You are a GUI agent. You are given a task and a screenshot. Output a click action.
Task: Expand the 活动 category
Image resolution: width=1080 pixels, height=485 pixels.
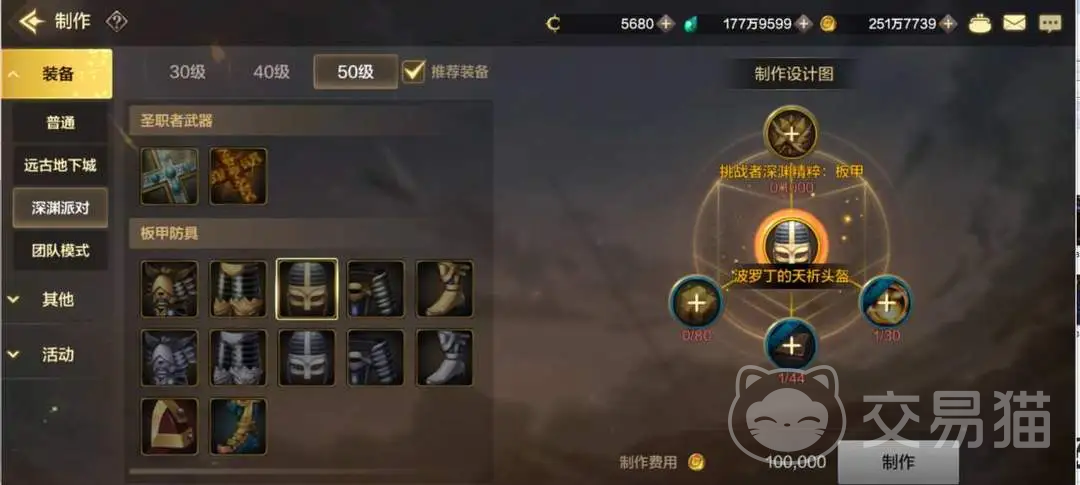[56, 355]
